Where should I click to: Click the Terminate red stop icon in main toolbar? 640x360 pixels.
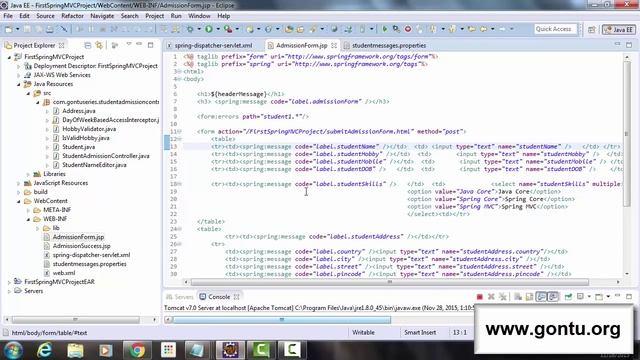pyautogui.click(x=408, y=29)
